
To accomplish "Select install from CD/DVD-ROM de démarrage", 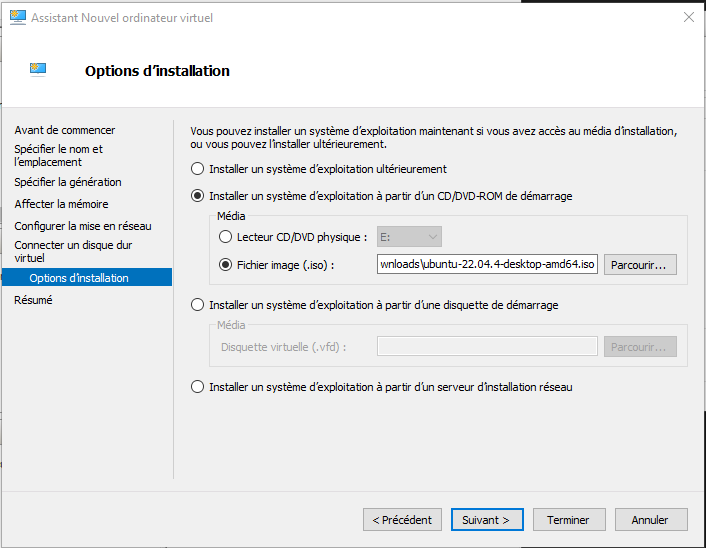I will click(197, 196).
